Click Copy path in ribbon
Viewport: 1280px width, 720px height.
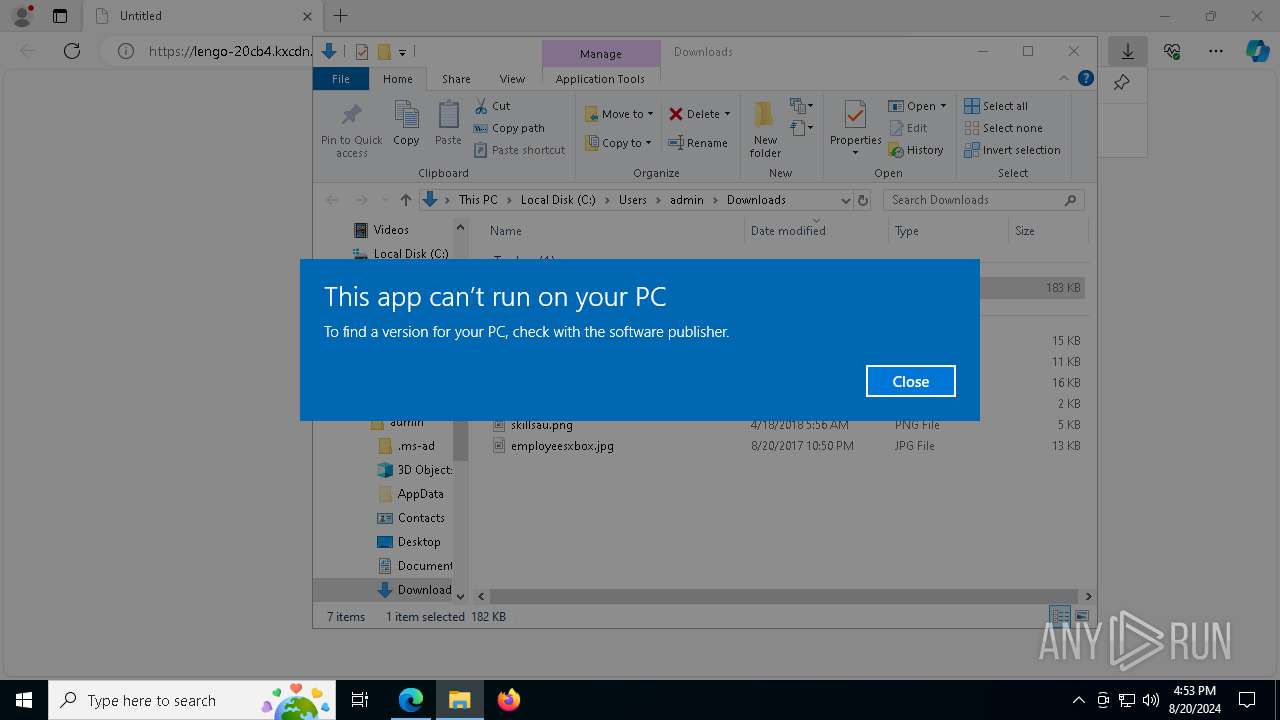pos(509,128)
